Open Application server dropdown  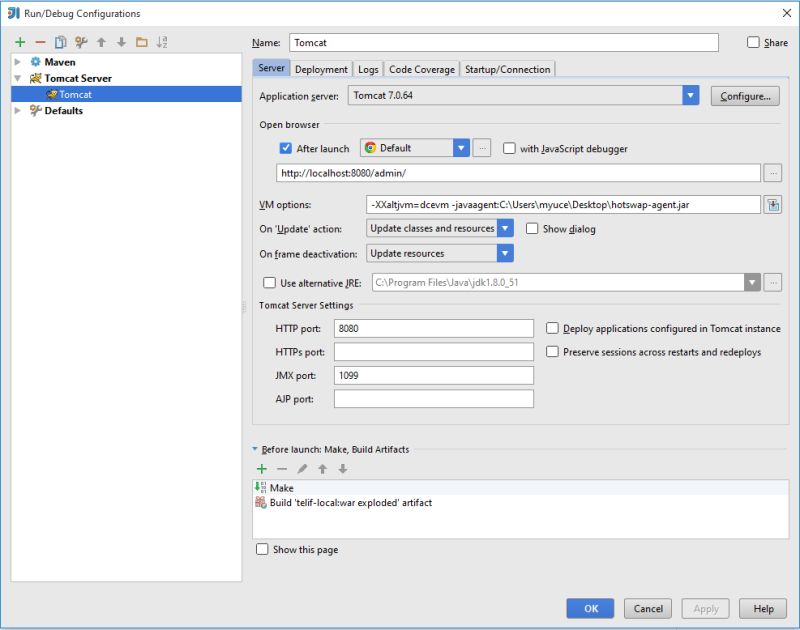pyautogui.click(x=690, y=95)
